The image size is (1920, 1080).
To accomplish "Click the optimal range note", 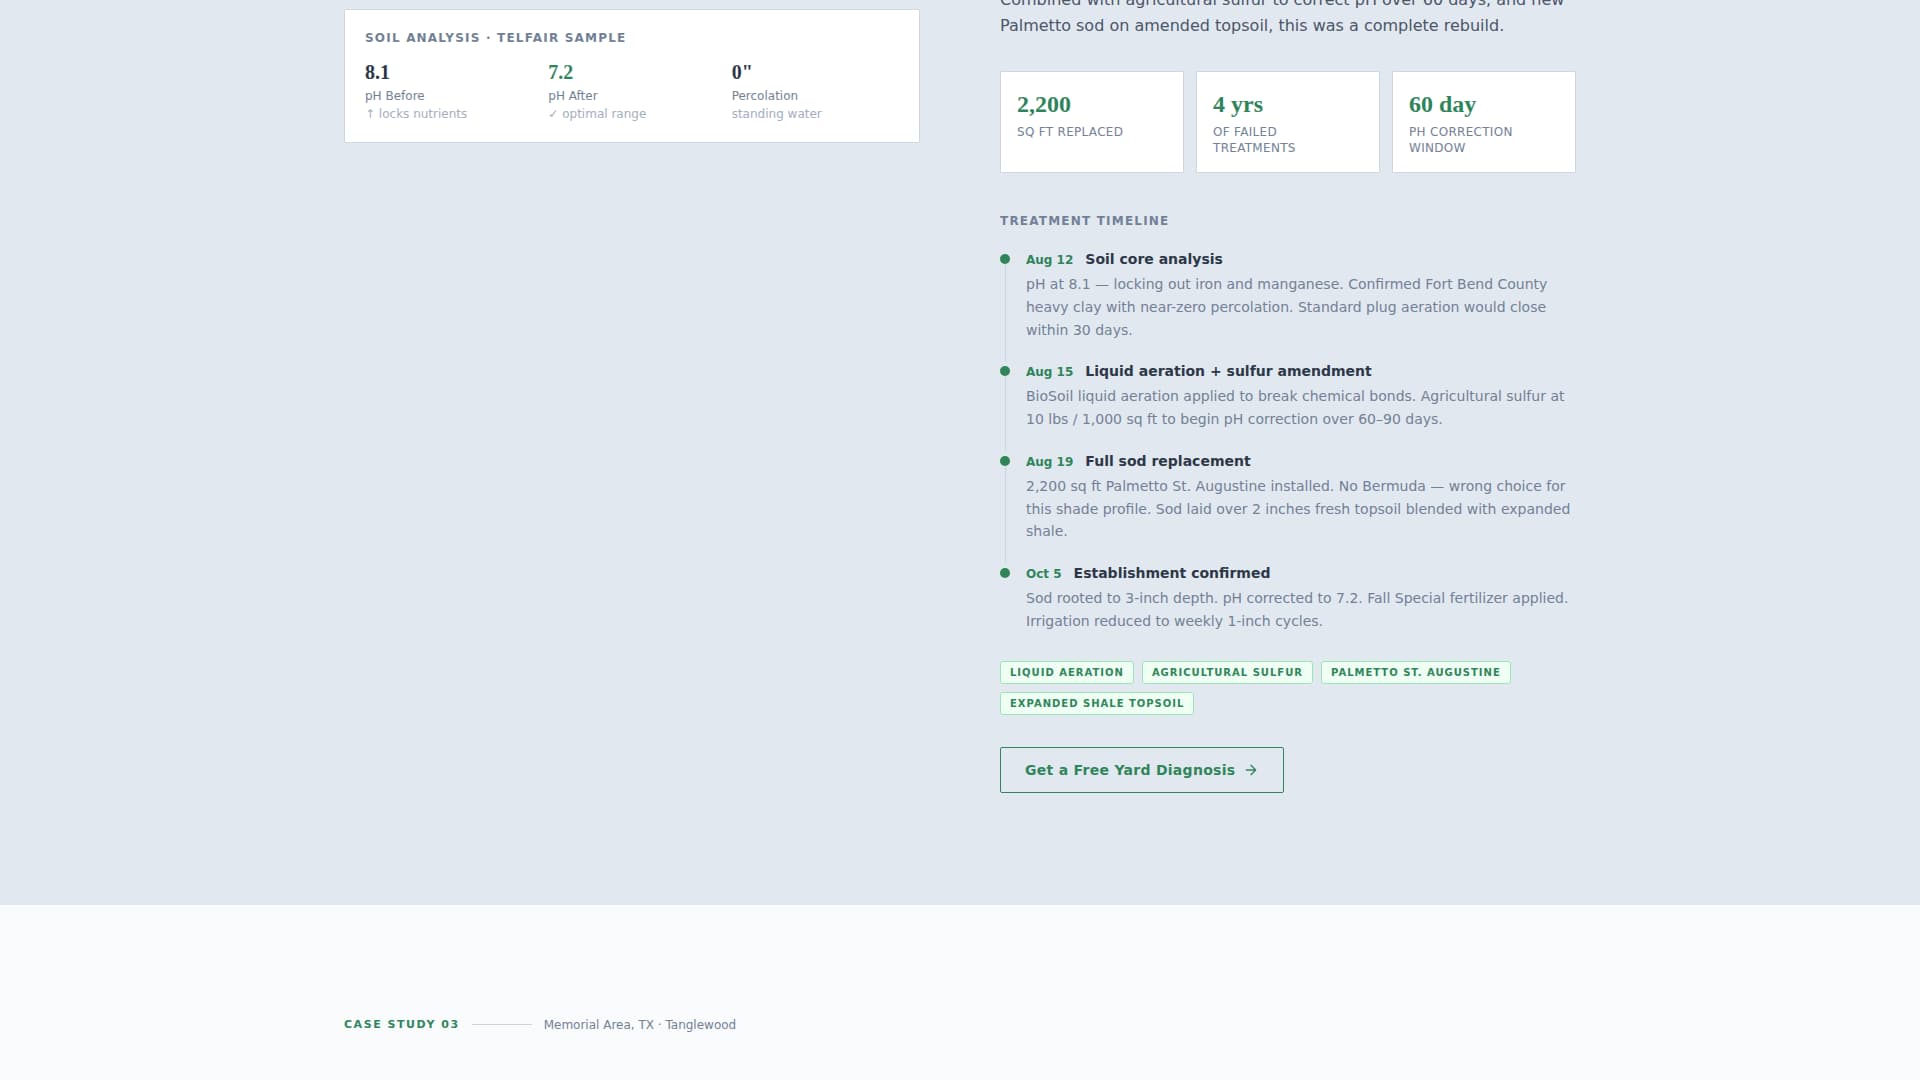I will point(597,114).
